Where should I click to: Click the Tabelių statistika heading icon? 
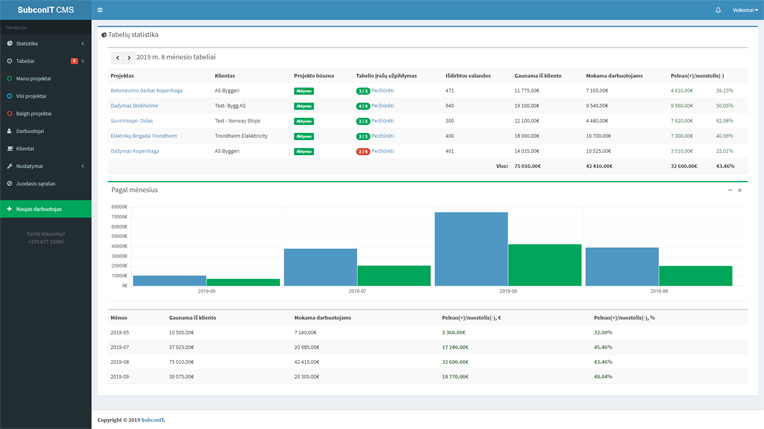(x=104, y=35)
